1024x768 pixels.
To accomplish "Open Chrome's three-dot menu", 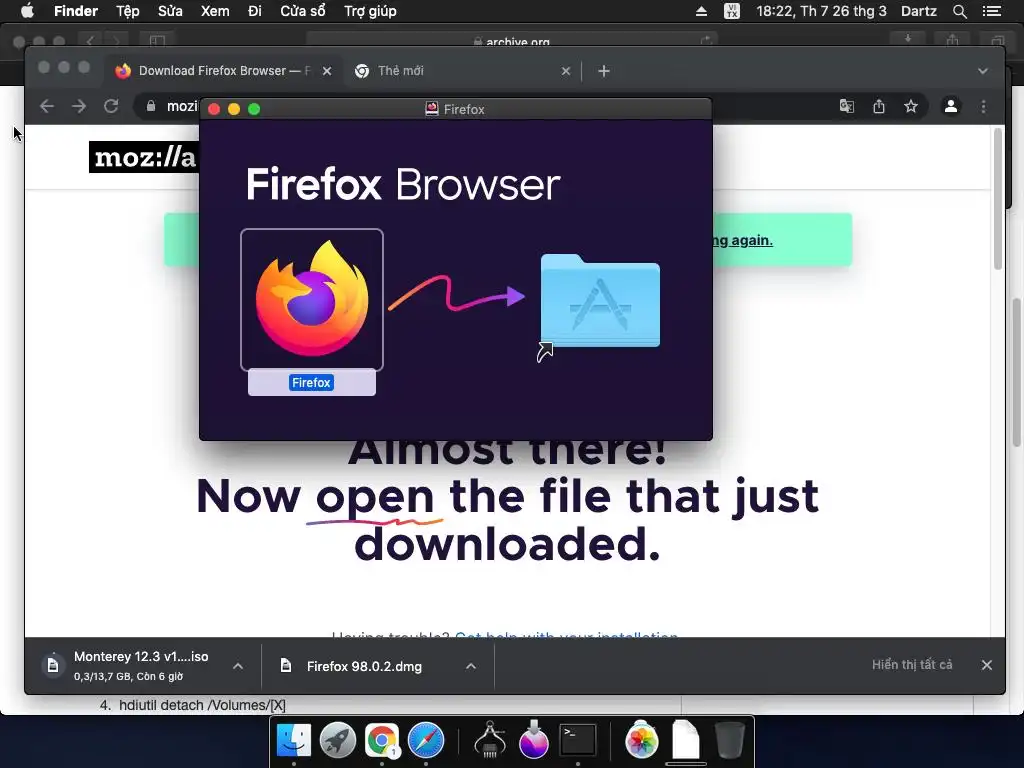I will point(984,106).
